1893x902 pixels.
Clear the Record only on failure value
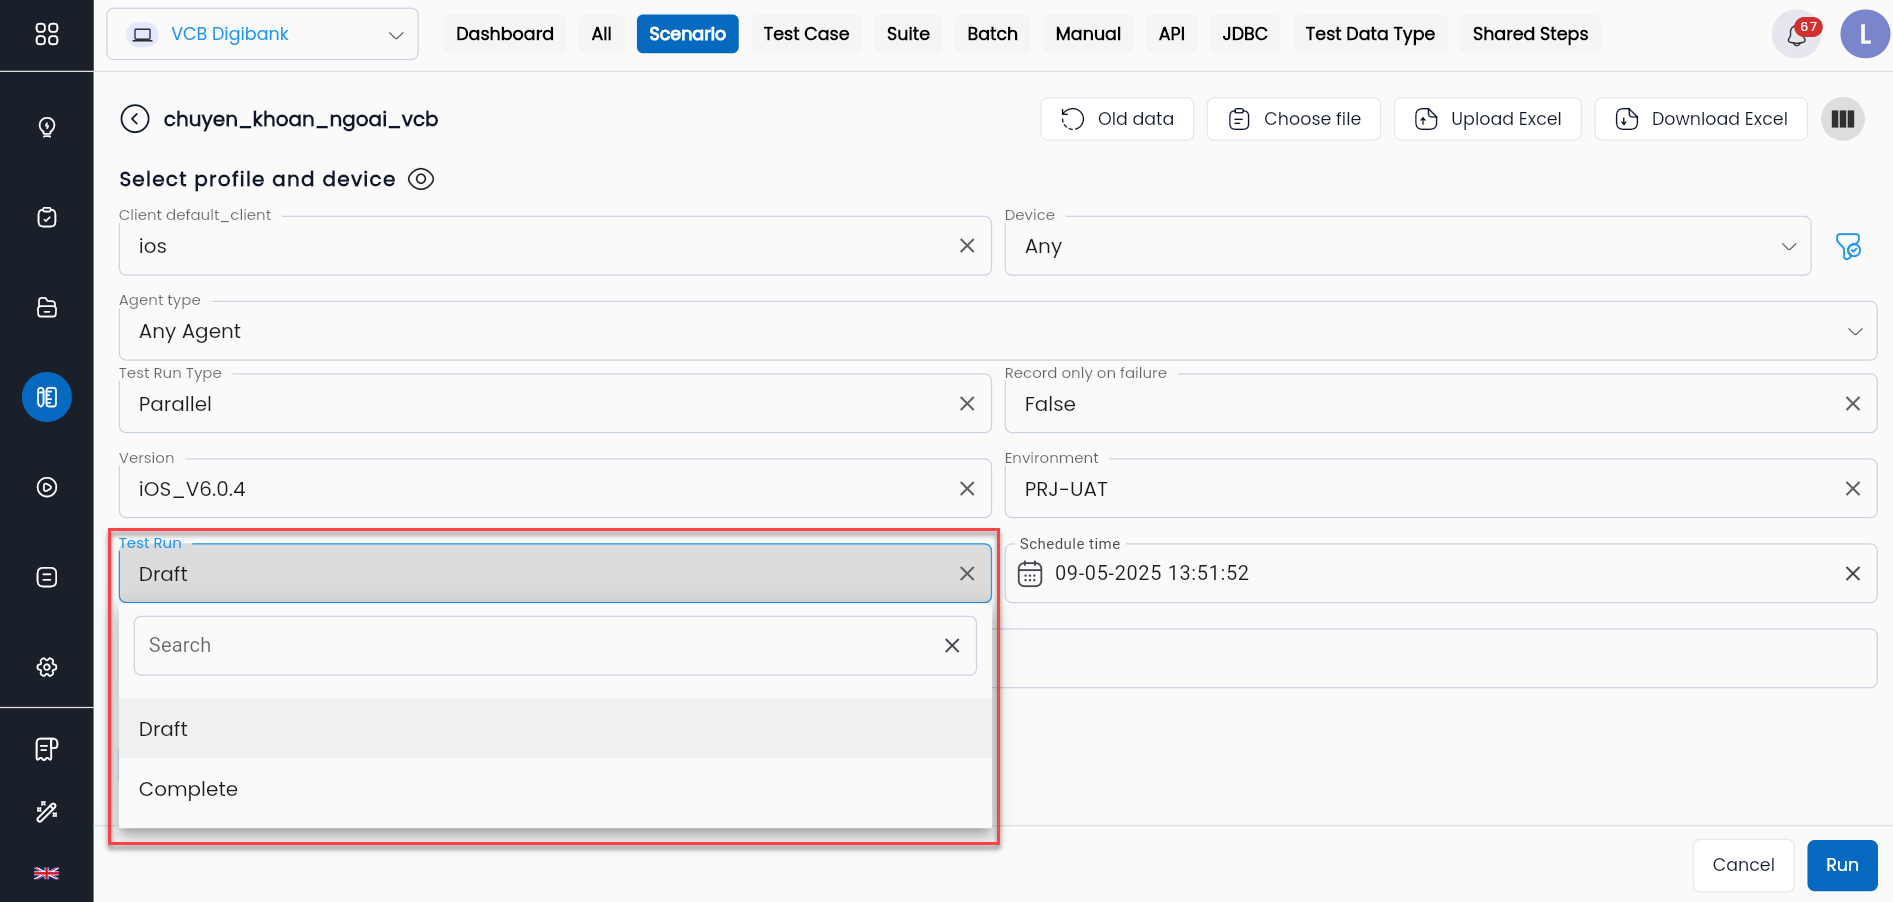point(1853,404)
